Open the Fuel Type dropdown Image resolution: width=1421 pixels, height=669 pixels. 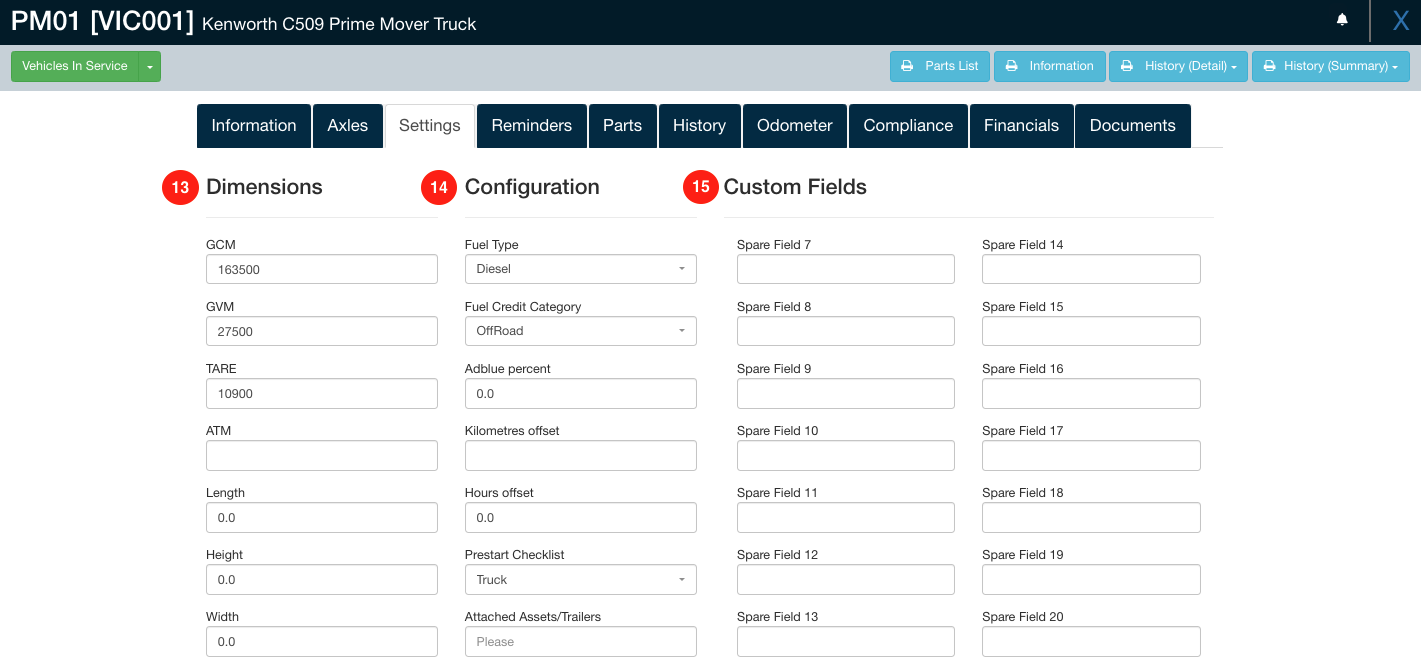pos(581,269)
